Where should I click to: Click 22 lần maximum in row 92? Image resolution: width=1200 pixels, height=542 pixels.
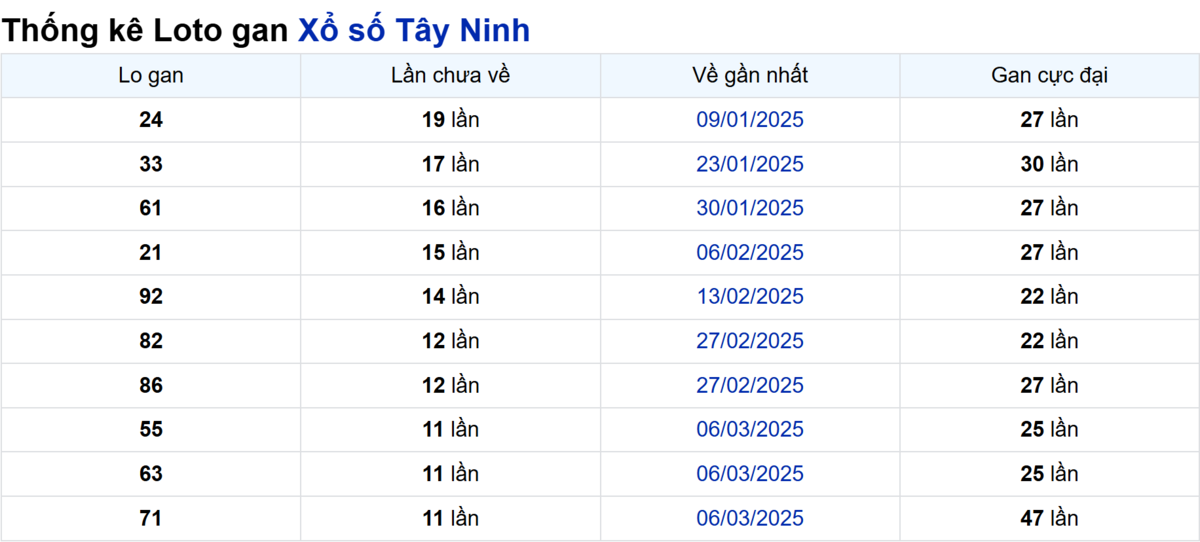point(1049,297)
